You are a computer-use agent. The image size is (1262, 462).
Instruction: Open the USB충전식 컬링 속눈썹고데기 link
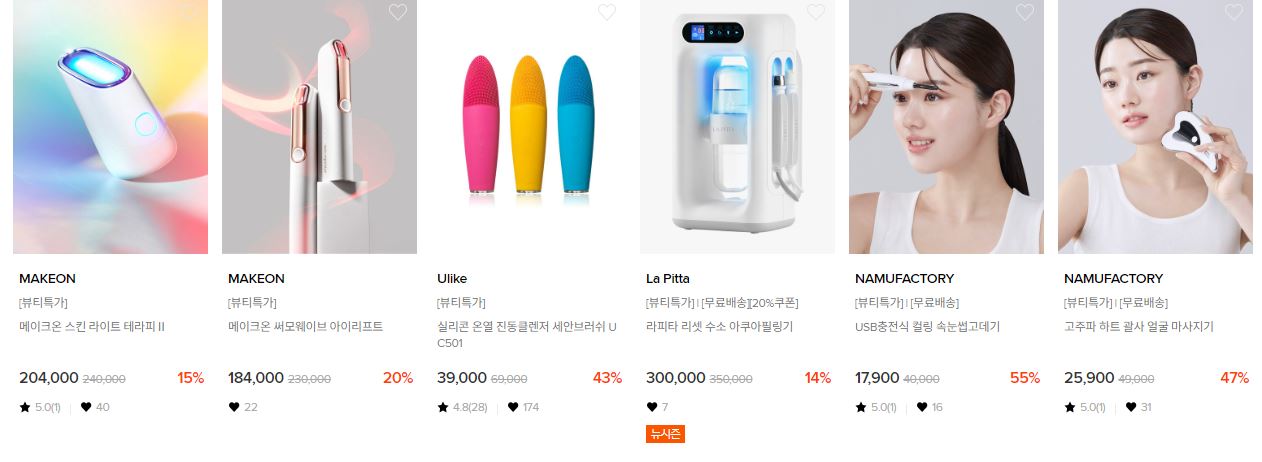click(927, 326)
